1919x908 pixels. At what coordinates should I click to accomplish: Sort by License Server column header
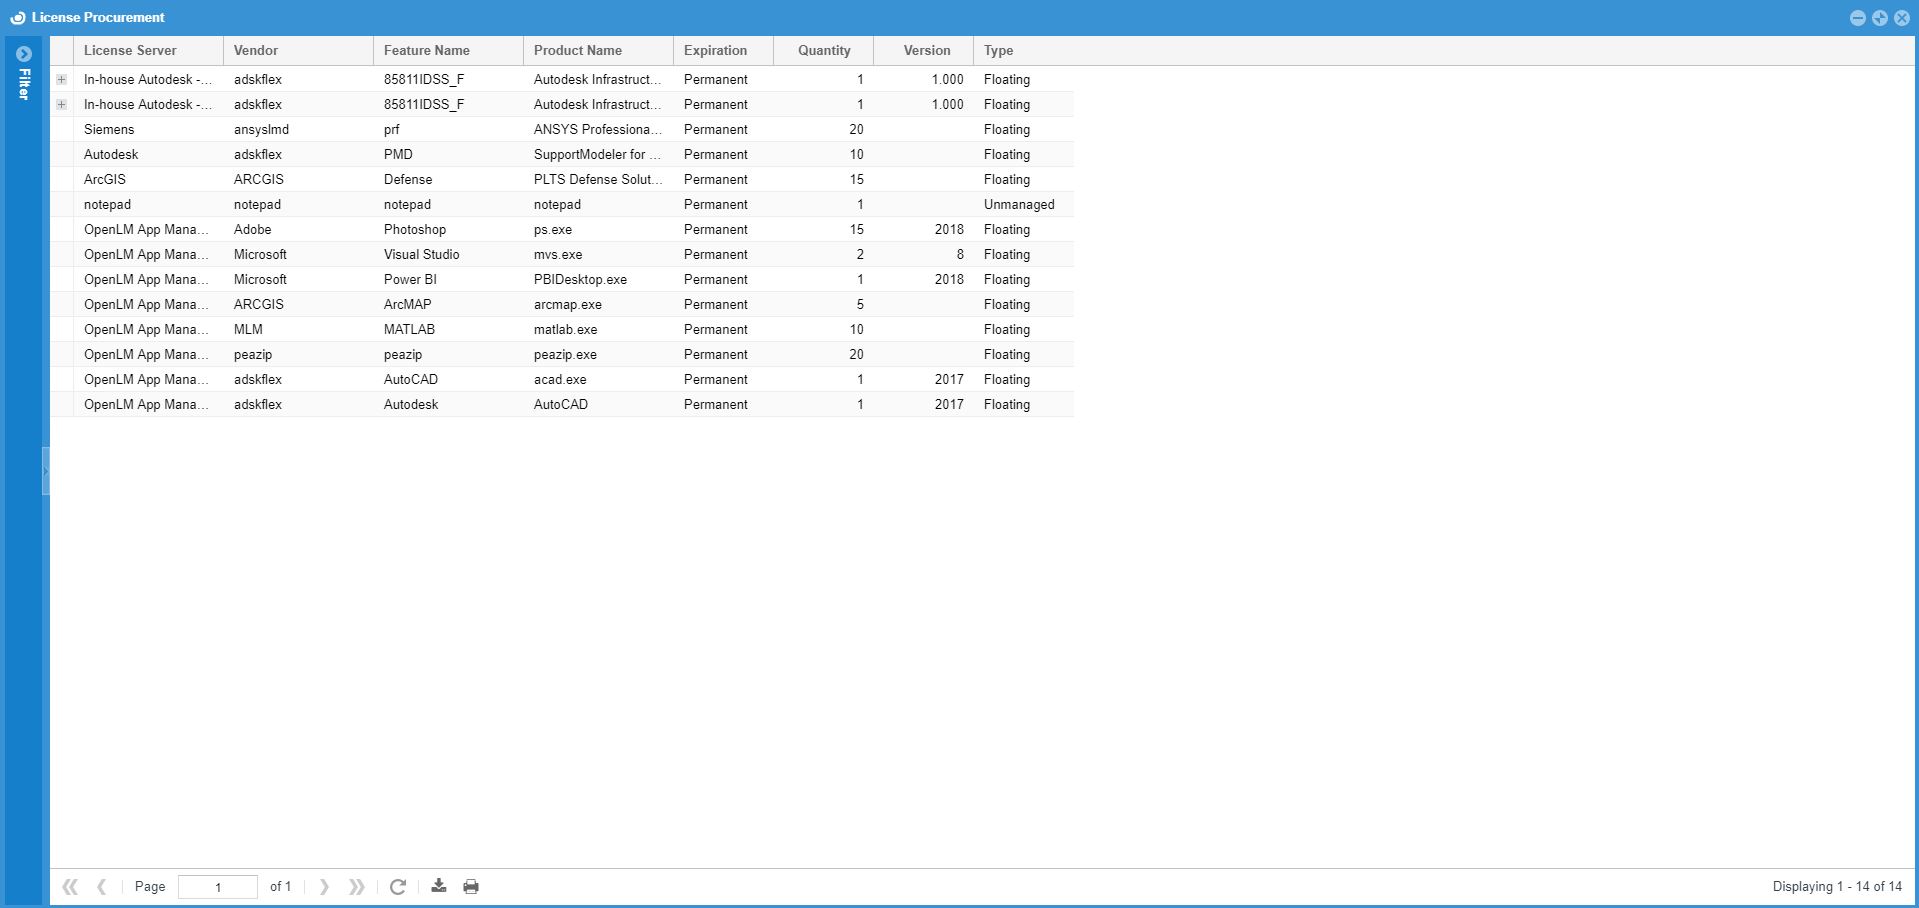click(130, 51)
